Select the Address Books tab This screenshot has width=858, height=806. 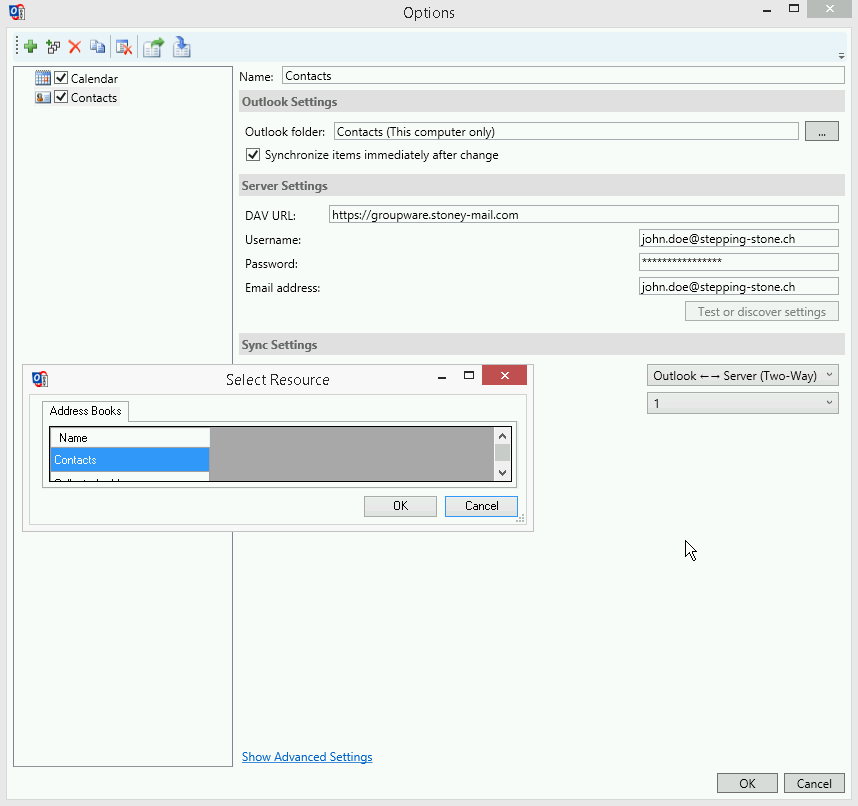pos(86,411)
